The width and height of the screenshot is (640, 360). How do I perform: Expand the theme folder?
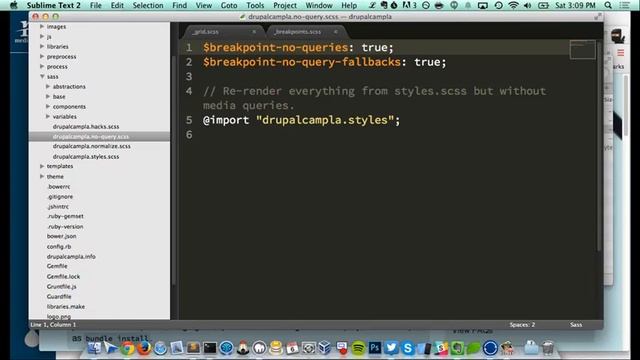pos(42,176)
